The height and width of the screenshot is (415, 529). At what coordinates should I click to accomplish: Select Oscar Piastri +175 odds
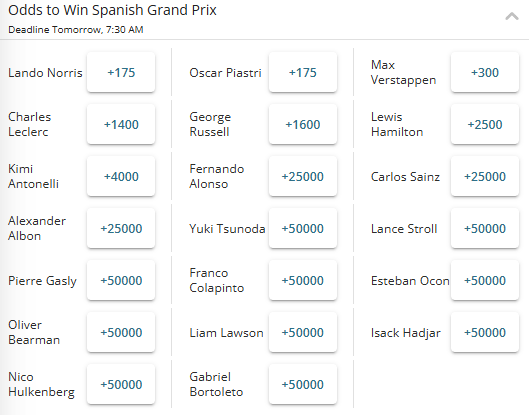tap(303, 72)
